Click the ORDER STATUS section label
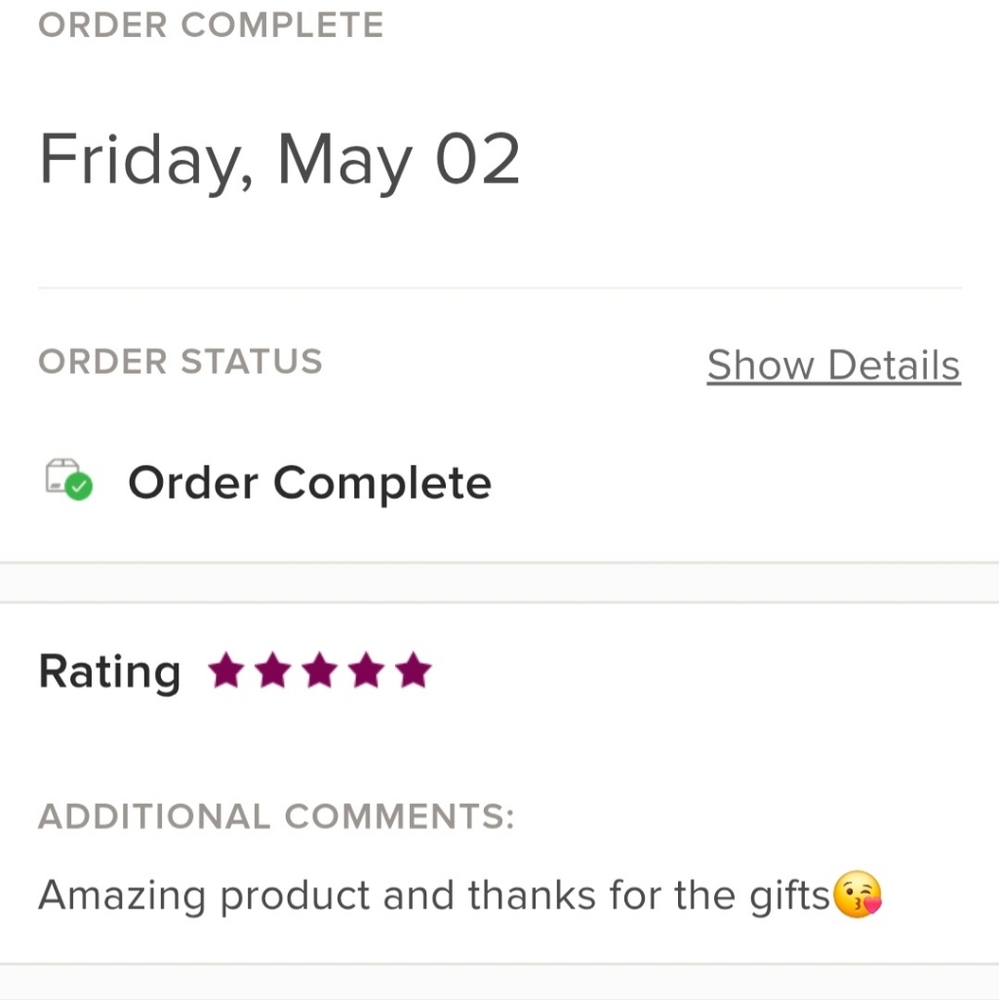The image size is (999, 1000). click(x=181, y=361)
